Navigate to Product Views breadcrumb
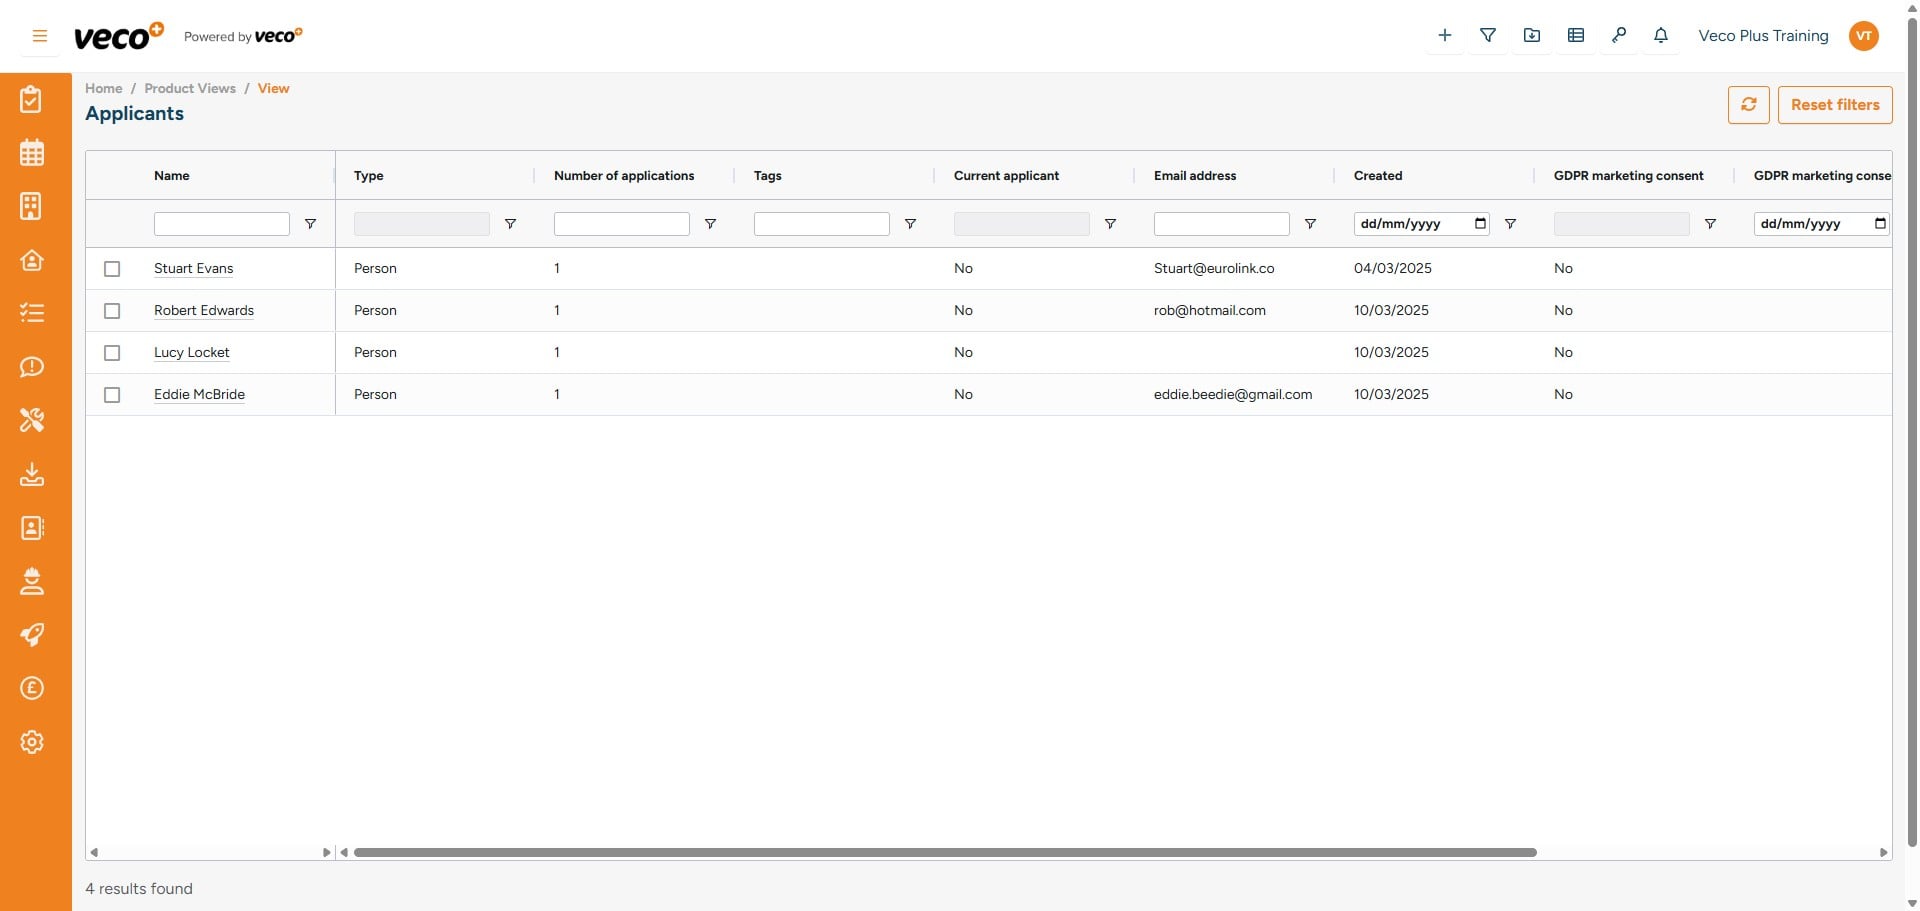The image size is (1920, 911). [190, 88]
